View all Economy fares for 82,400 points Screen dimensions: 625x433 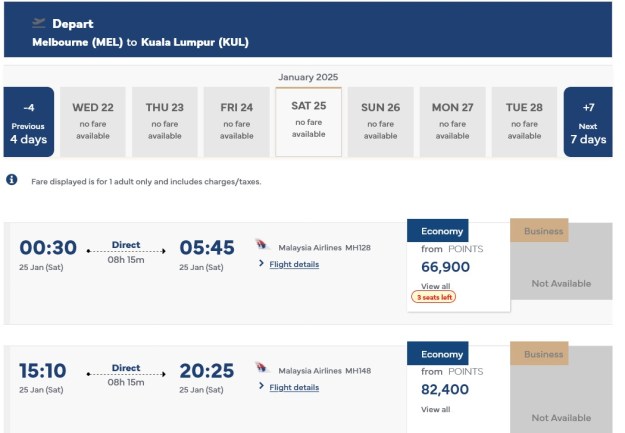click(x=435, y=409)
